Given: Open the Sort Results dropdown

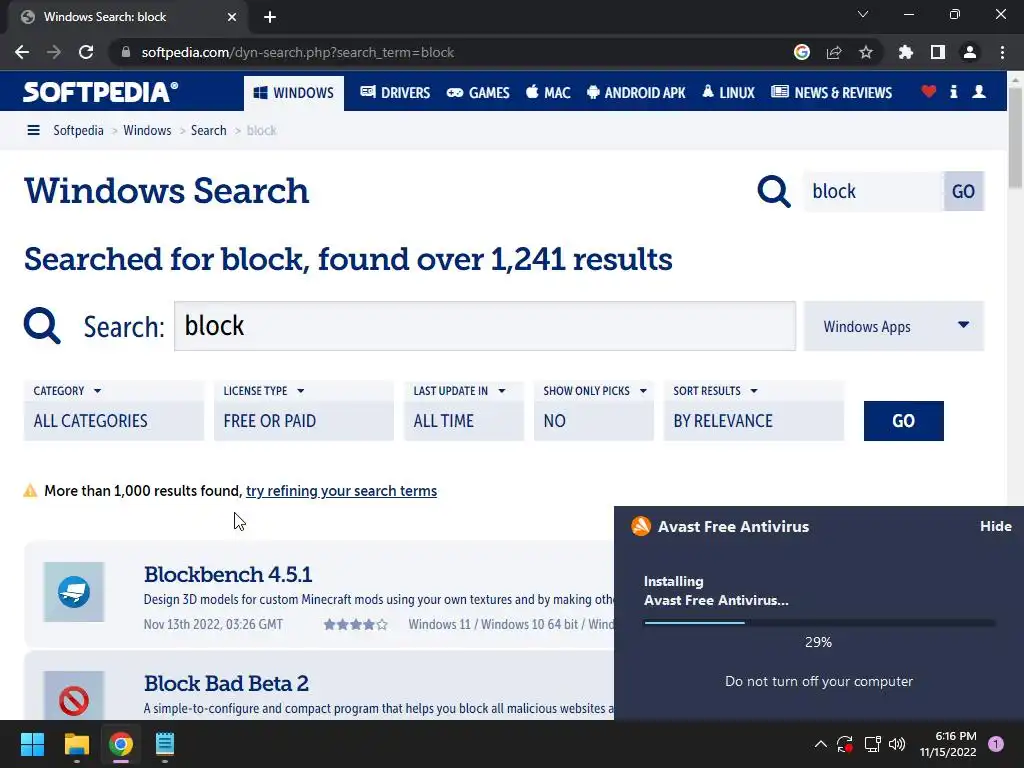Looking at the screenshot, I should coord(716,391).
